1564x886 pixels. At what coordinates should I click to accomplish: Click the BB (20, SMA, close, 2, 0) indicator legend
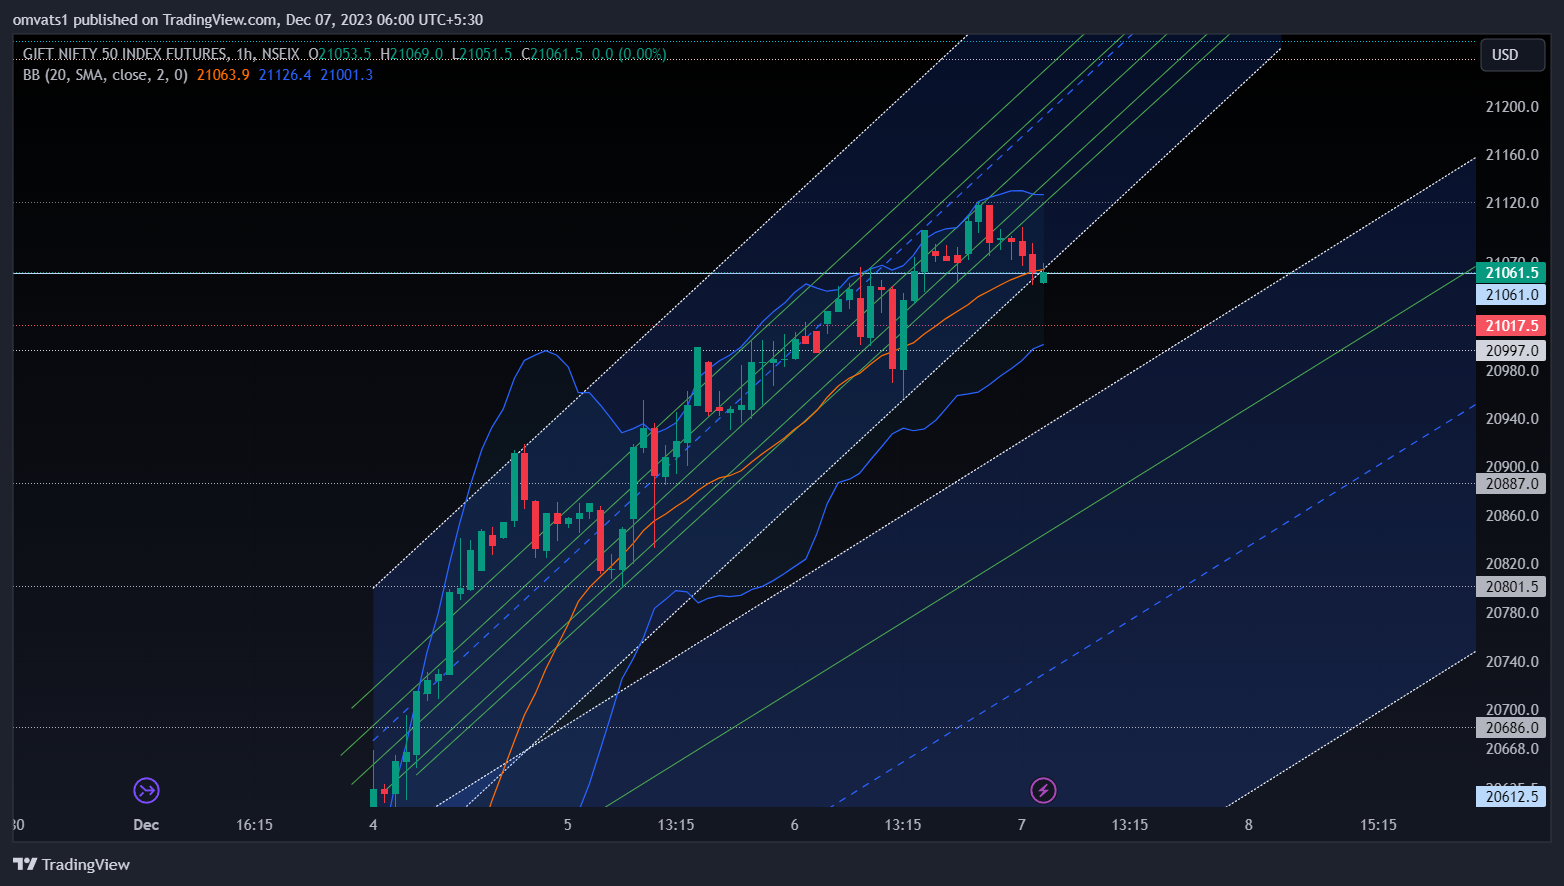click(105, 75)
